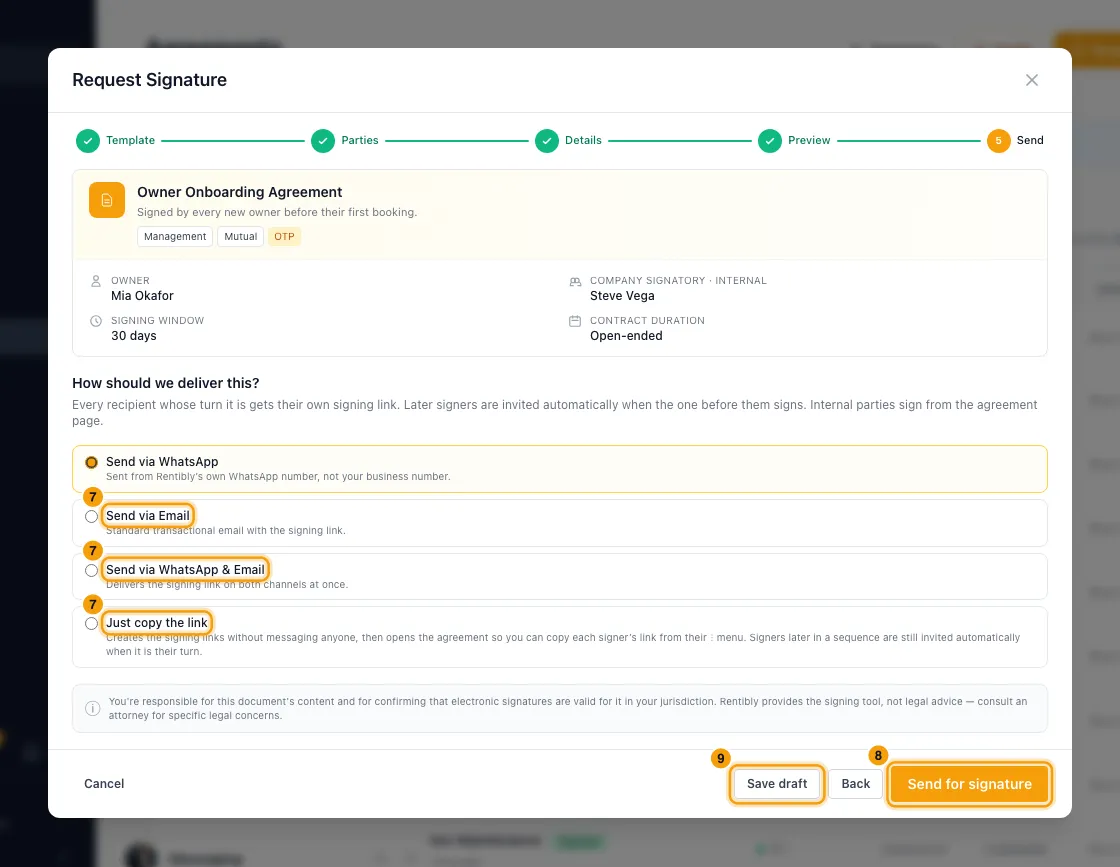Viewport: 1120px width, 867px height.
Task: Click the Save draft button
Action: click(x=776, y=783)
